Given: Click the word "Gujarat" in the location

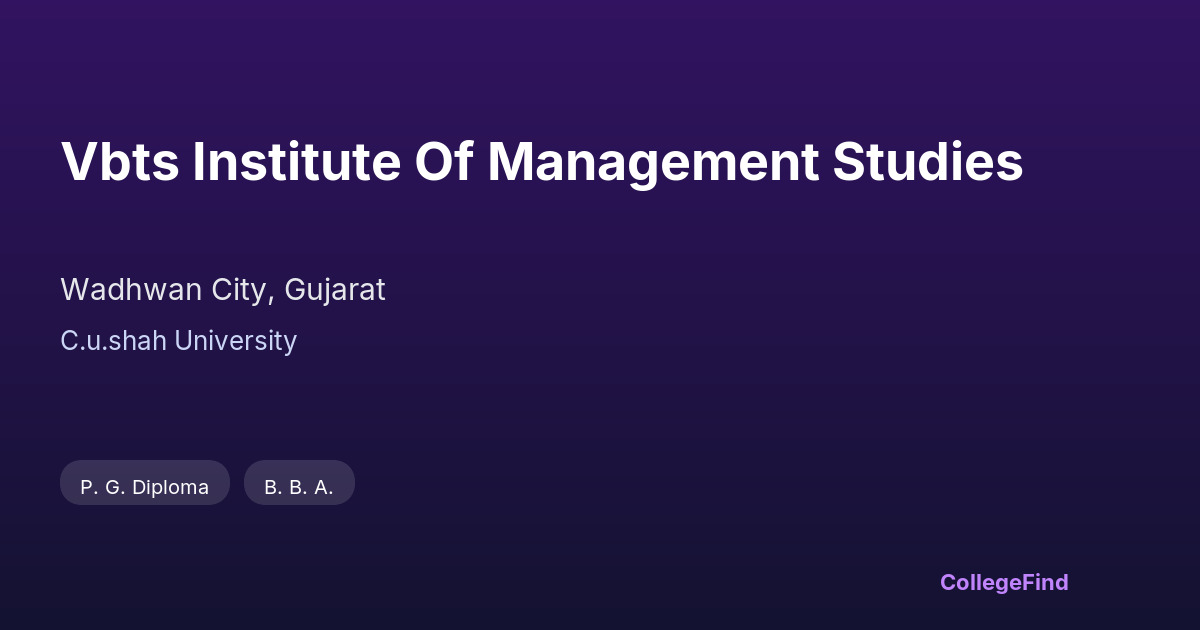Looking at the screenshot, I should pos(335,290).
